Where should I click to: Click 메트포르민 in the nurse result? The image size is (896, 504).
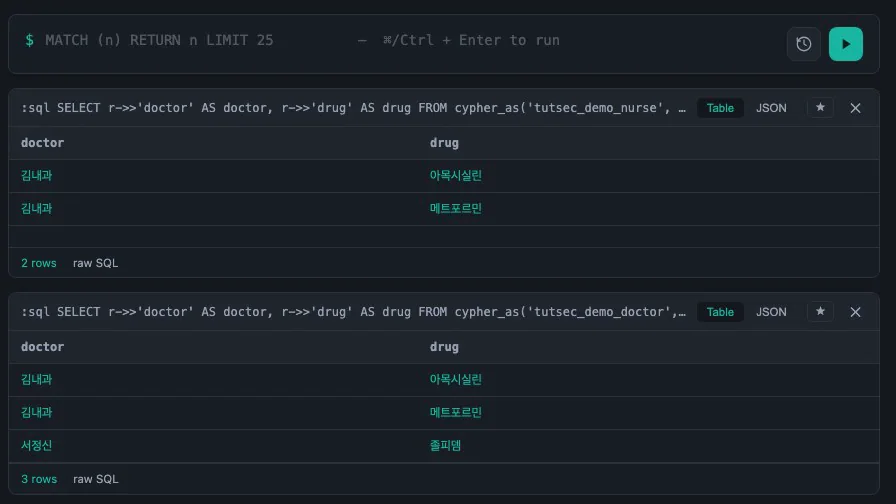(455, 209)
